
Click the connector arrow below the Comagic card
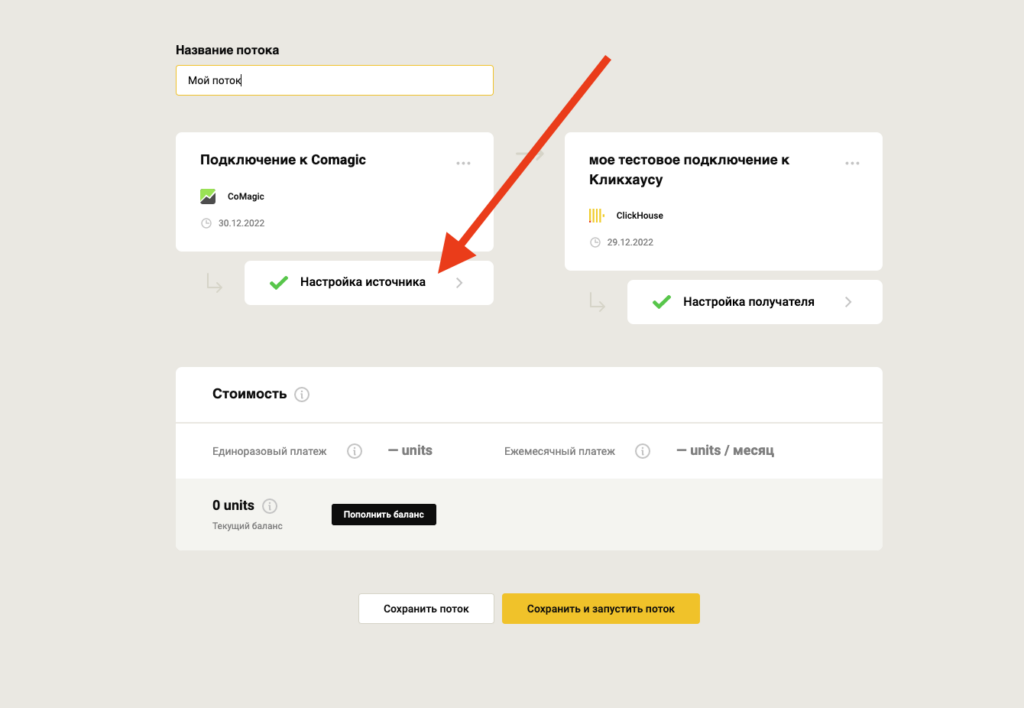click(213, 283)
